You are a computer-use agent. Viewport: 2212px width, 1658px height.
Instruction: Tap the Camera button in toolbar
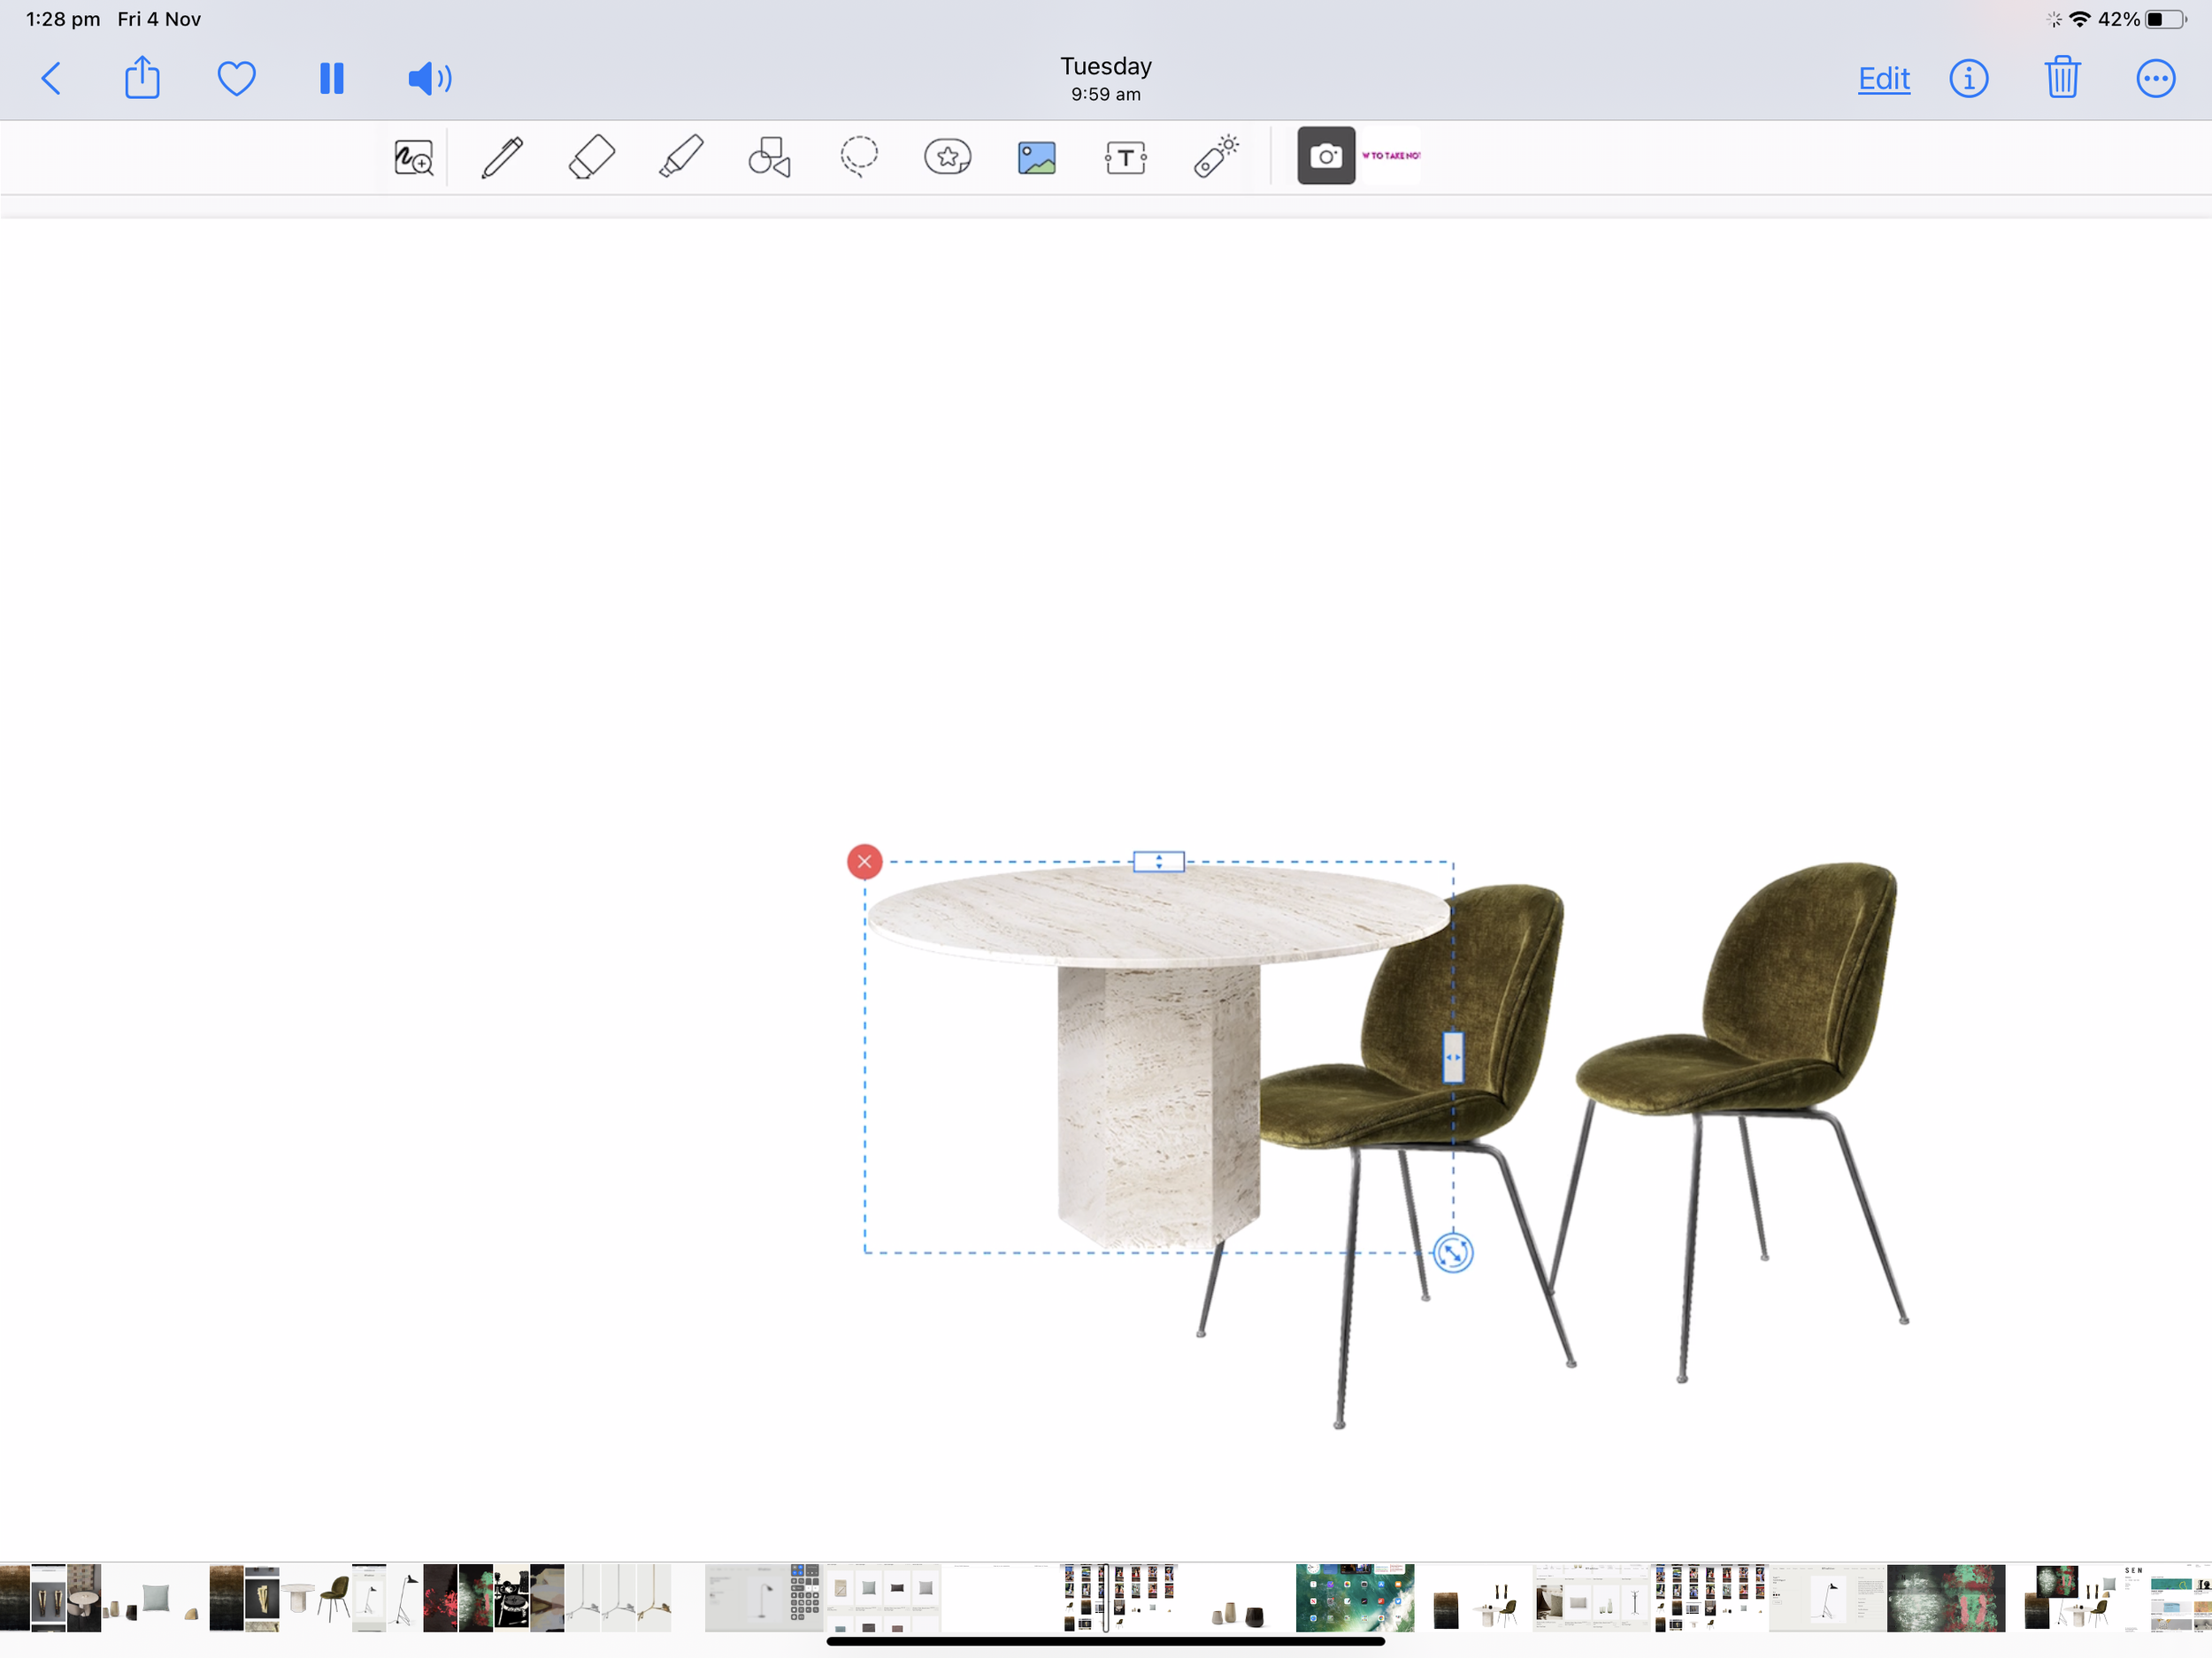coord(1325,156)
